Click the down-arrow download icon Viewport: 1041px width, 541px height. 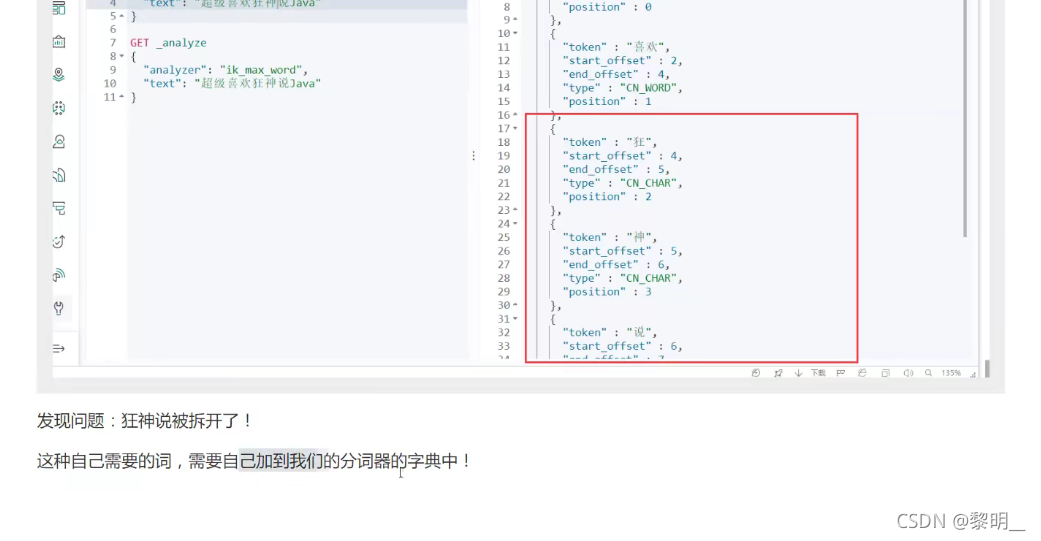798,373
